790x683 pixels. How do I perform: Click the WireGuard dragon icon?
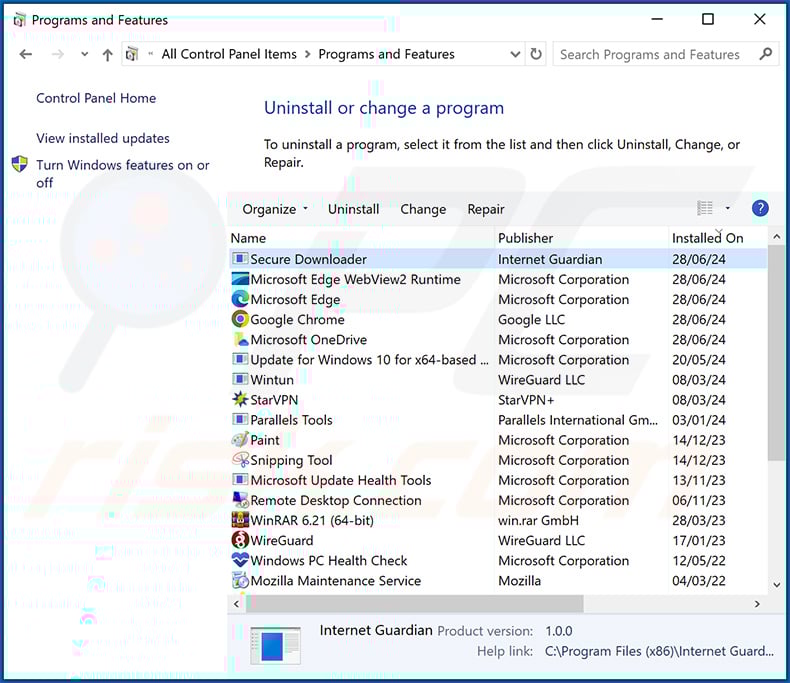(240, 540)
